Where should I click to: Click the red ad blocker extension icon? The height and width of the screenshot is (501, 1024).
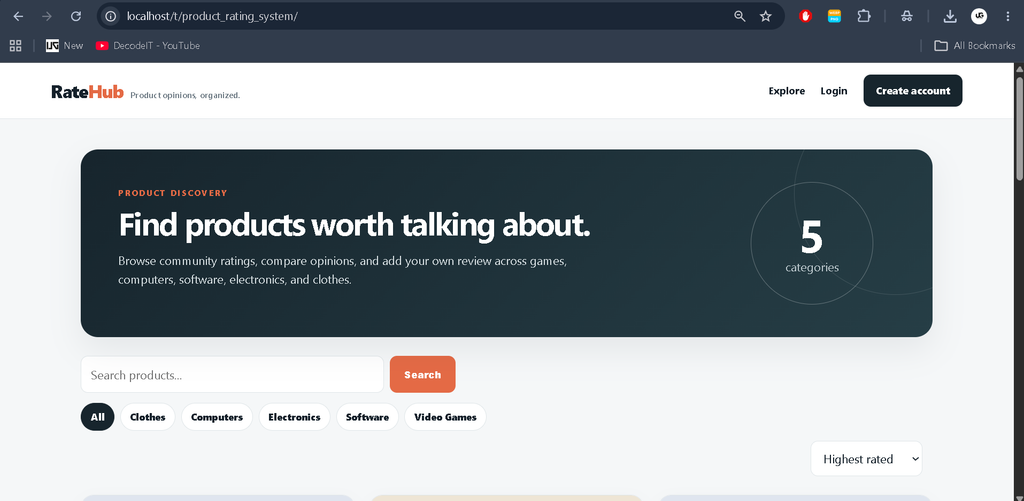point(805,16)
